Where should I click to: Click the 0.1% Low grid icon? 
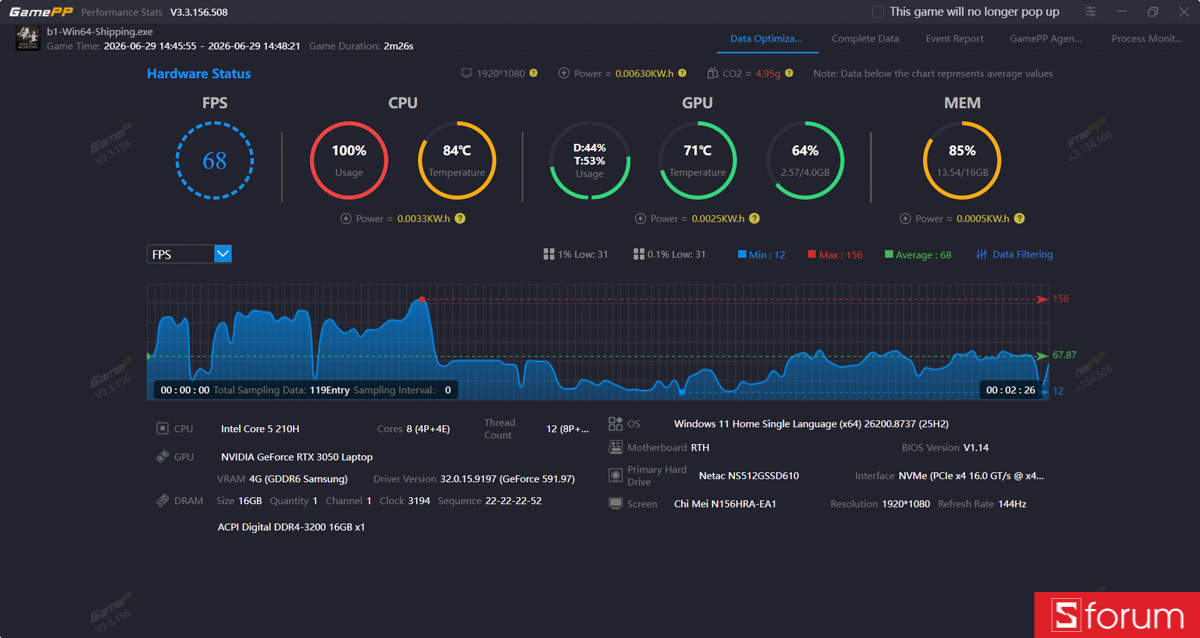[639, 255]
